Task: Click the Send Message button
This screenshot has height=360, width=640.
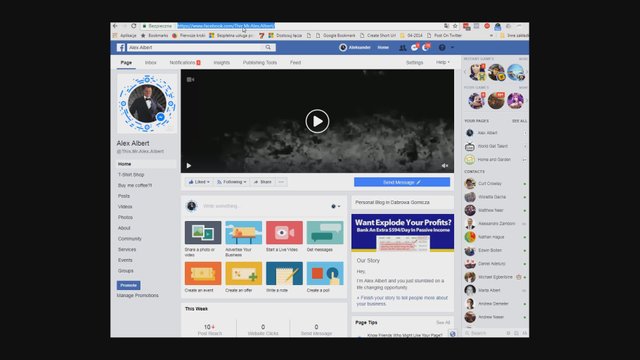Action: 402,182
